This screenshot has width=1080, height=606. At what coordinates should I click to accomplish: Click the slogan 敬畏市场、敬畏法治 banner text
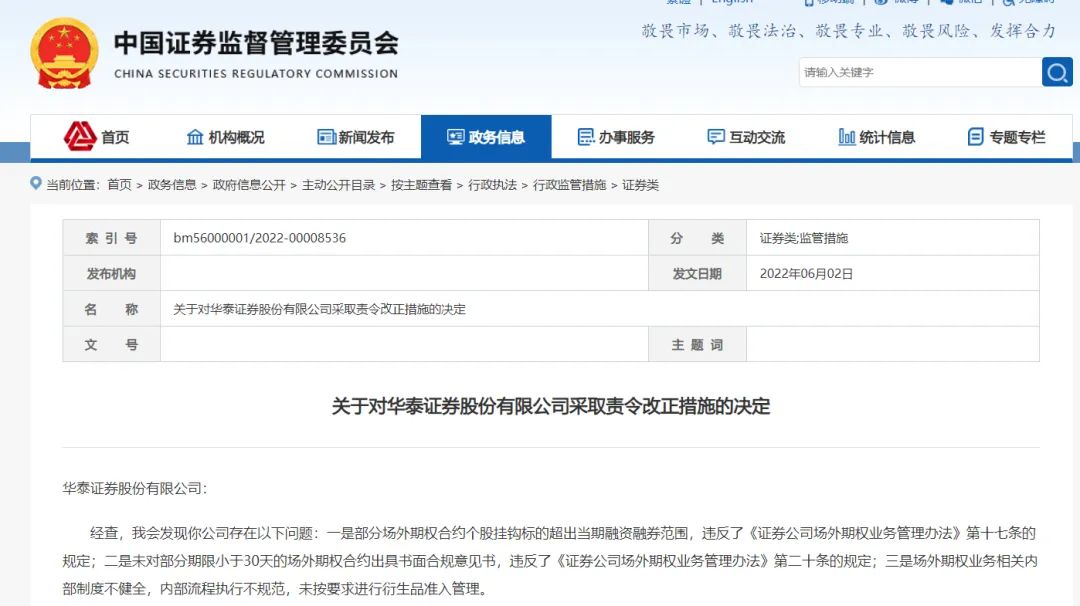849,30
